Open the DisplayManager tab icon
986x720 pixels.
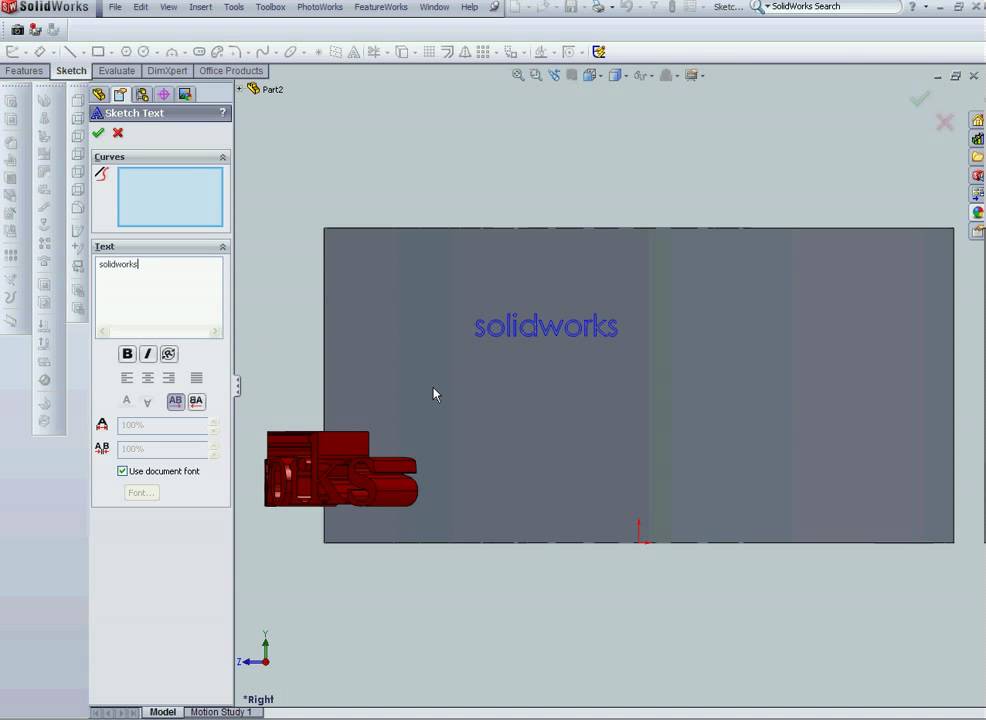click(x=185, y=94)
